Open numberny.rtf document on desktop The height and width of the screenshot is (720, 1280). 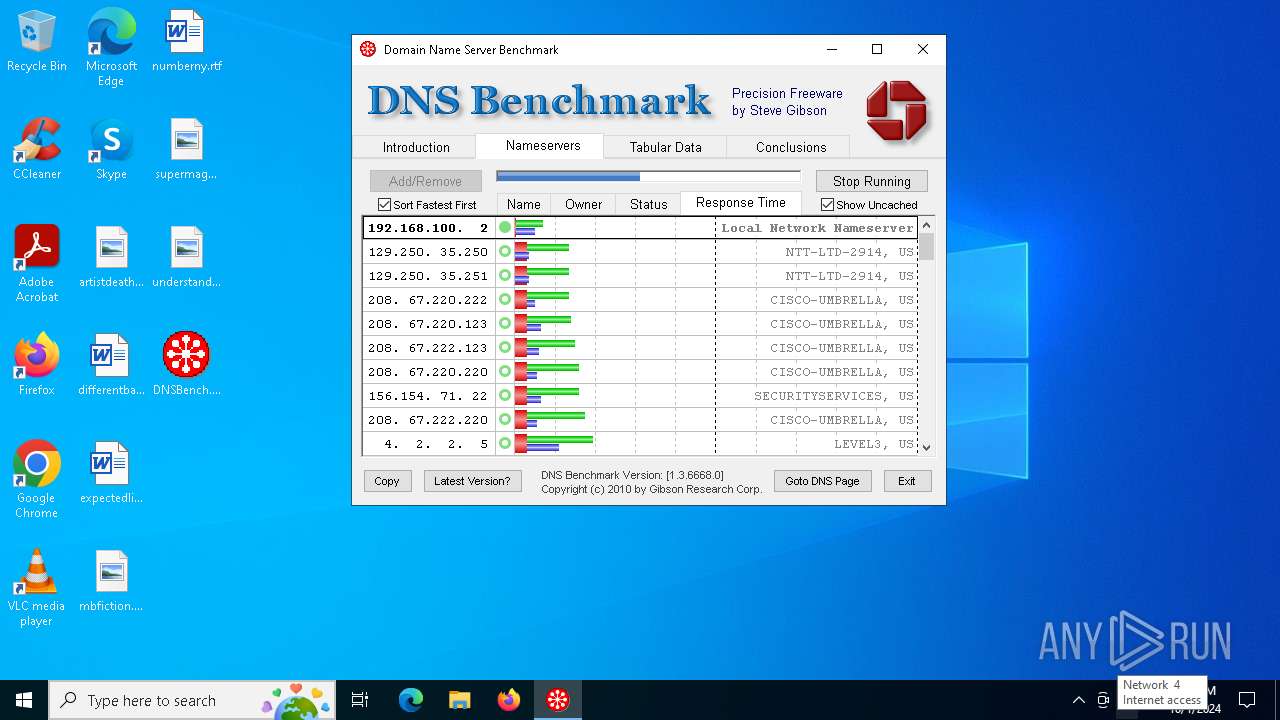tap(186, 42)
